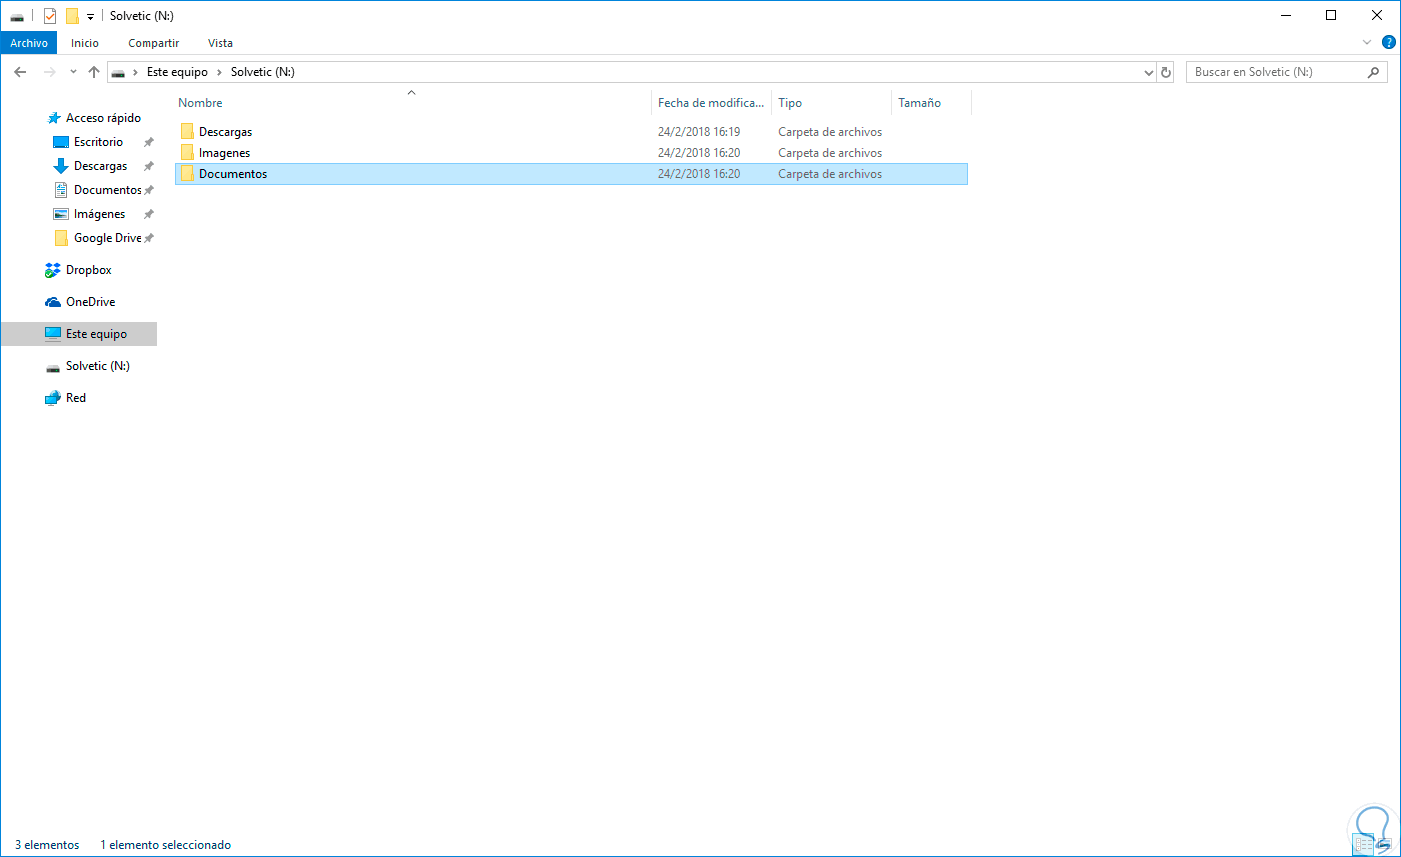Click the magnifier search icon
1401x857 pixels.
tap(1373, 72)
